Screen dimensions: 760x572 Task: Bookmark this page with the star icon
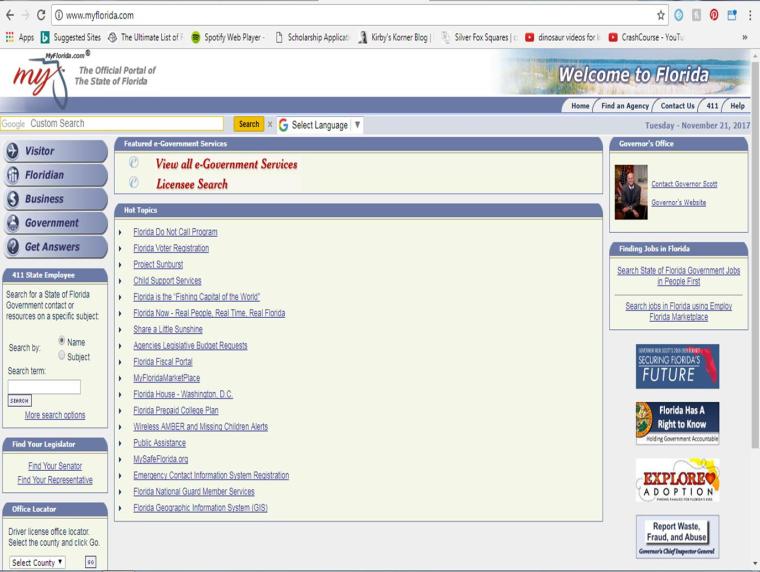(661, 16)
